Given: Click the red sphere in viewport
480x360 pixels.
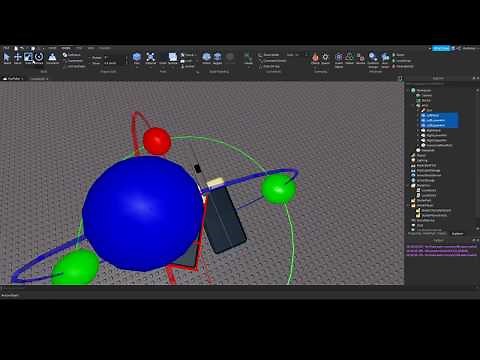Looking at the screenshot, I should tap(157, 141).
